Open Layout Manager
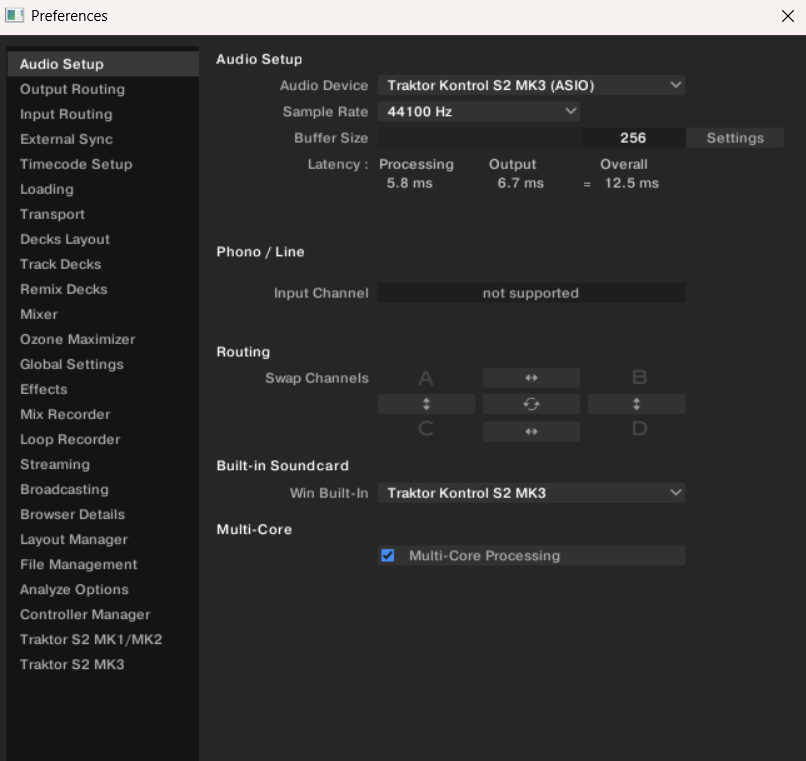 click(103, 540)
